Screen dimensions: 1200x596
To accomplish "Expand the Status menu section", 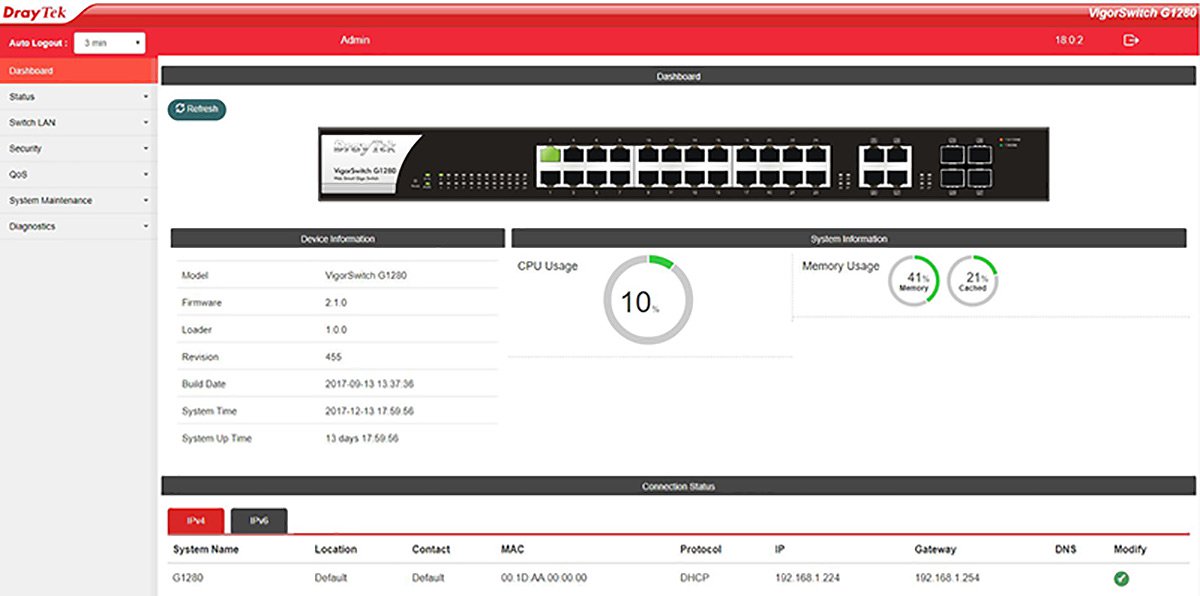I will (78, 97).
